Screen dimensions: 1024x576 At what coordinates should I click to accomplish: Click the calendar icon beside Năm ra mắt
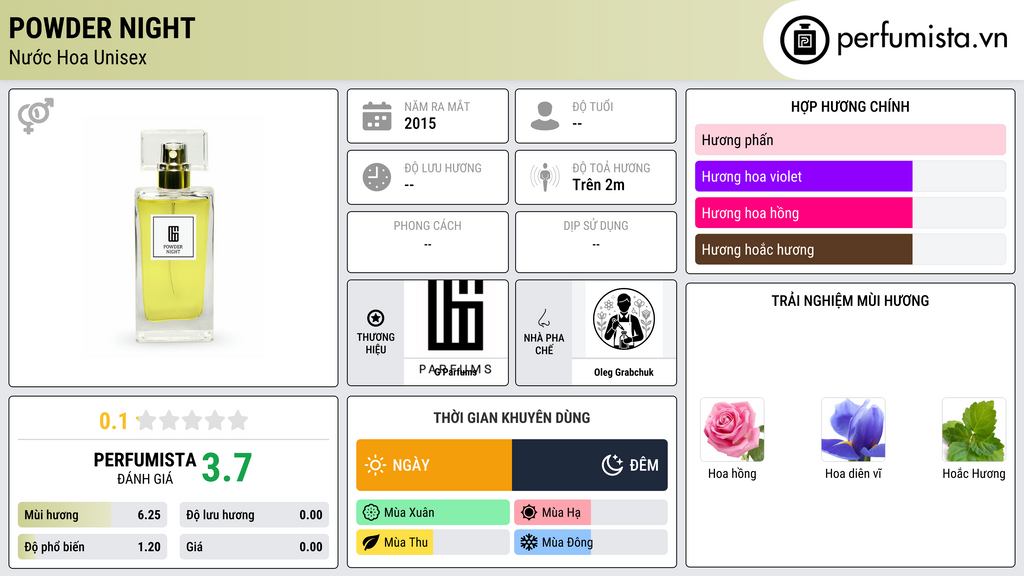tap(377, 116)
